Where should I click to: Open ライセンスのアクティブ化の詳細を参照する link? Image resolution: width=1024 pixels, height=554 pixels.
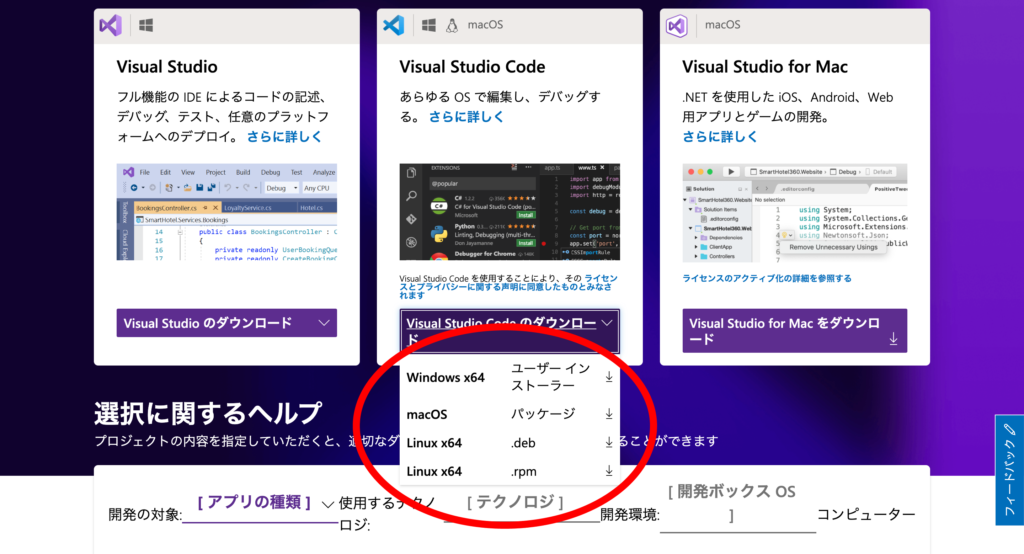(767, 278)
